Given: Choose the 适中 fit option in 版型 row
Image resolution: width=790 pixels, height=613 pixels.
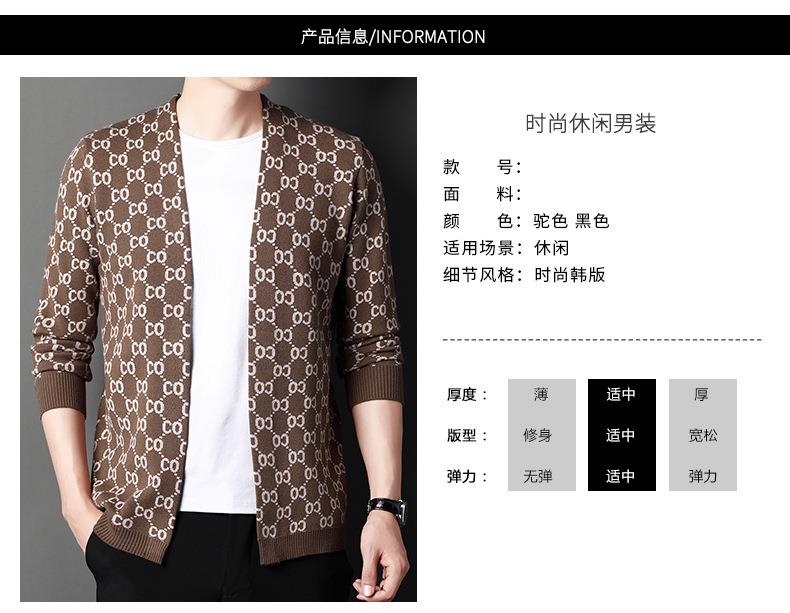Looking at the screenshot, I should click(621, 435).
